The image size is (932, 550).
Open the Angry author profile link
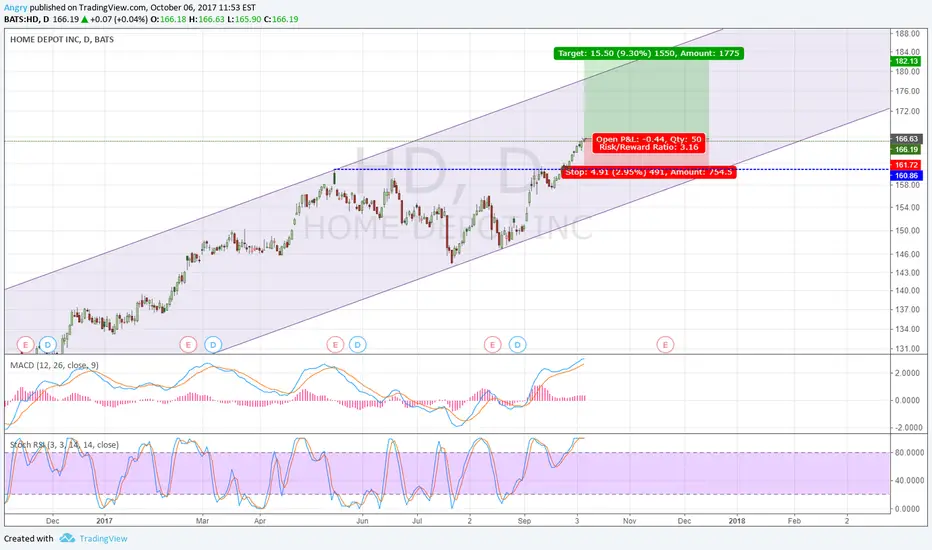coord(15,8)
